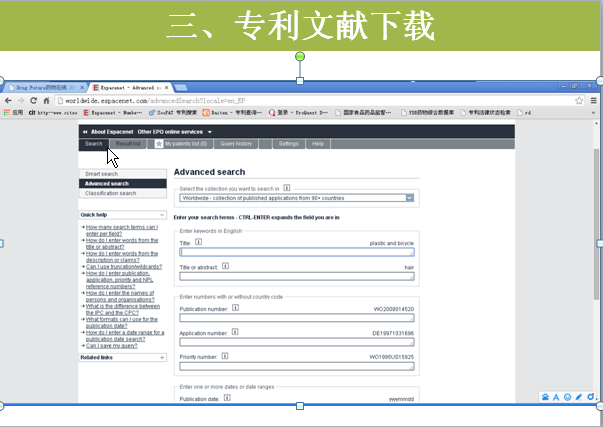Open the rd bookmark
The width and height of the screenshot is (603, 427).
[524, 113]
